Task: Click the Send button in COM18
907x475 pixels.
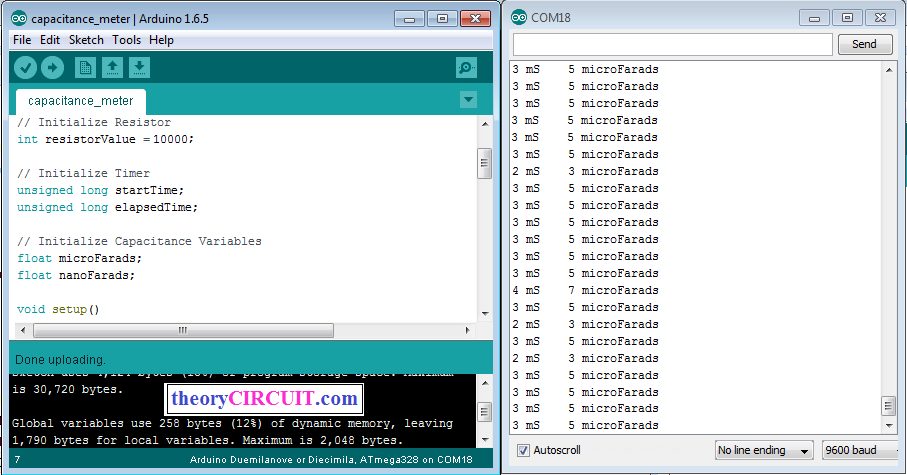Action: 865,45
